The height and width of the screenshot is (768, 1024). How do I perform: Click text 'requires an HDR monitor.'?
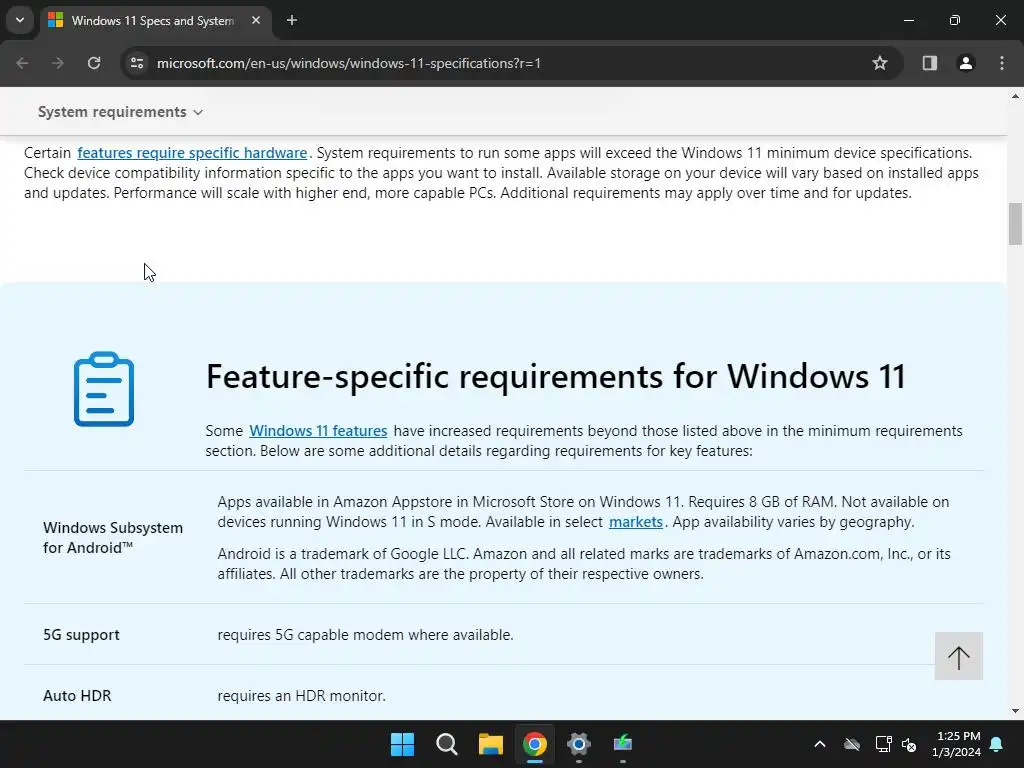[x=301, y=696]
